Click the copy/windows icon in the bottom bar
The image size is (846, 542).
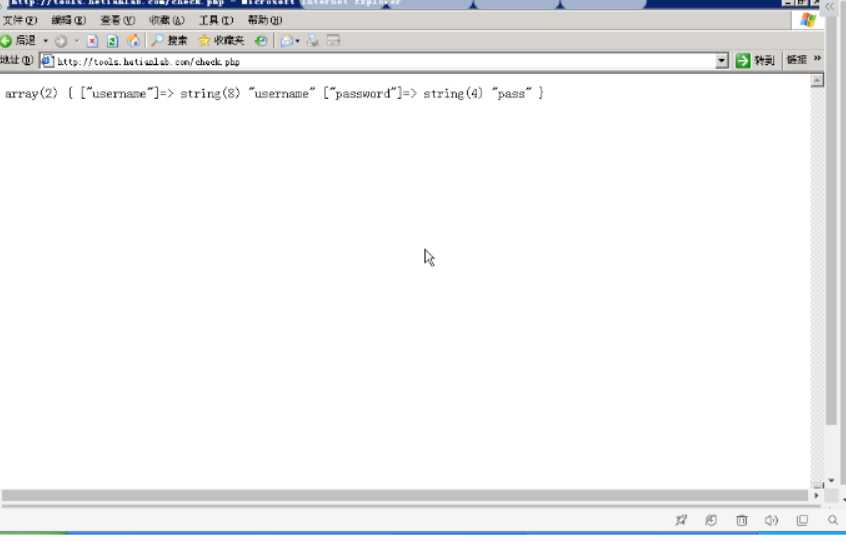(802, 520)
